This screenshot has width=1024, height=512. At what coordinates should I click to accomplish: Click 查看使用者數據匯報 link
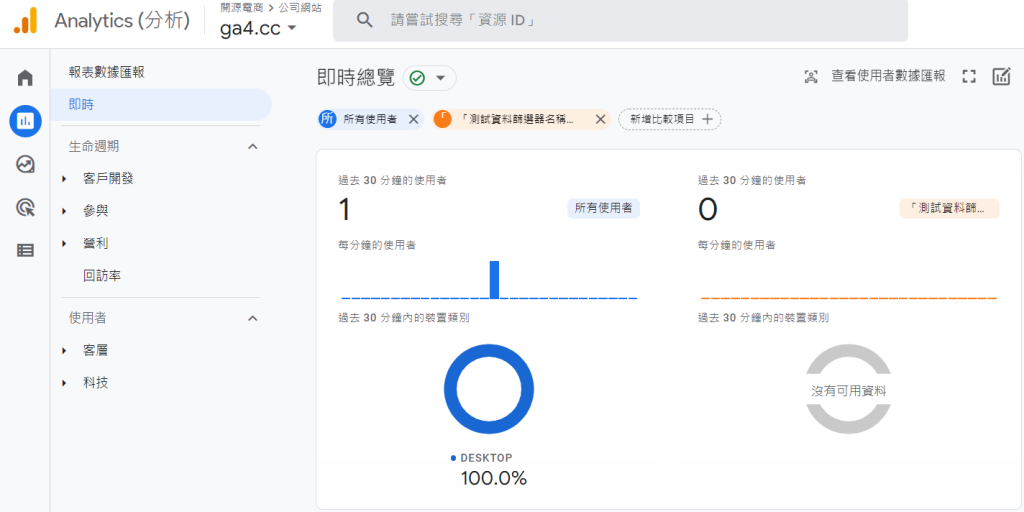[x=888, y=76]
